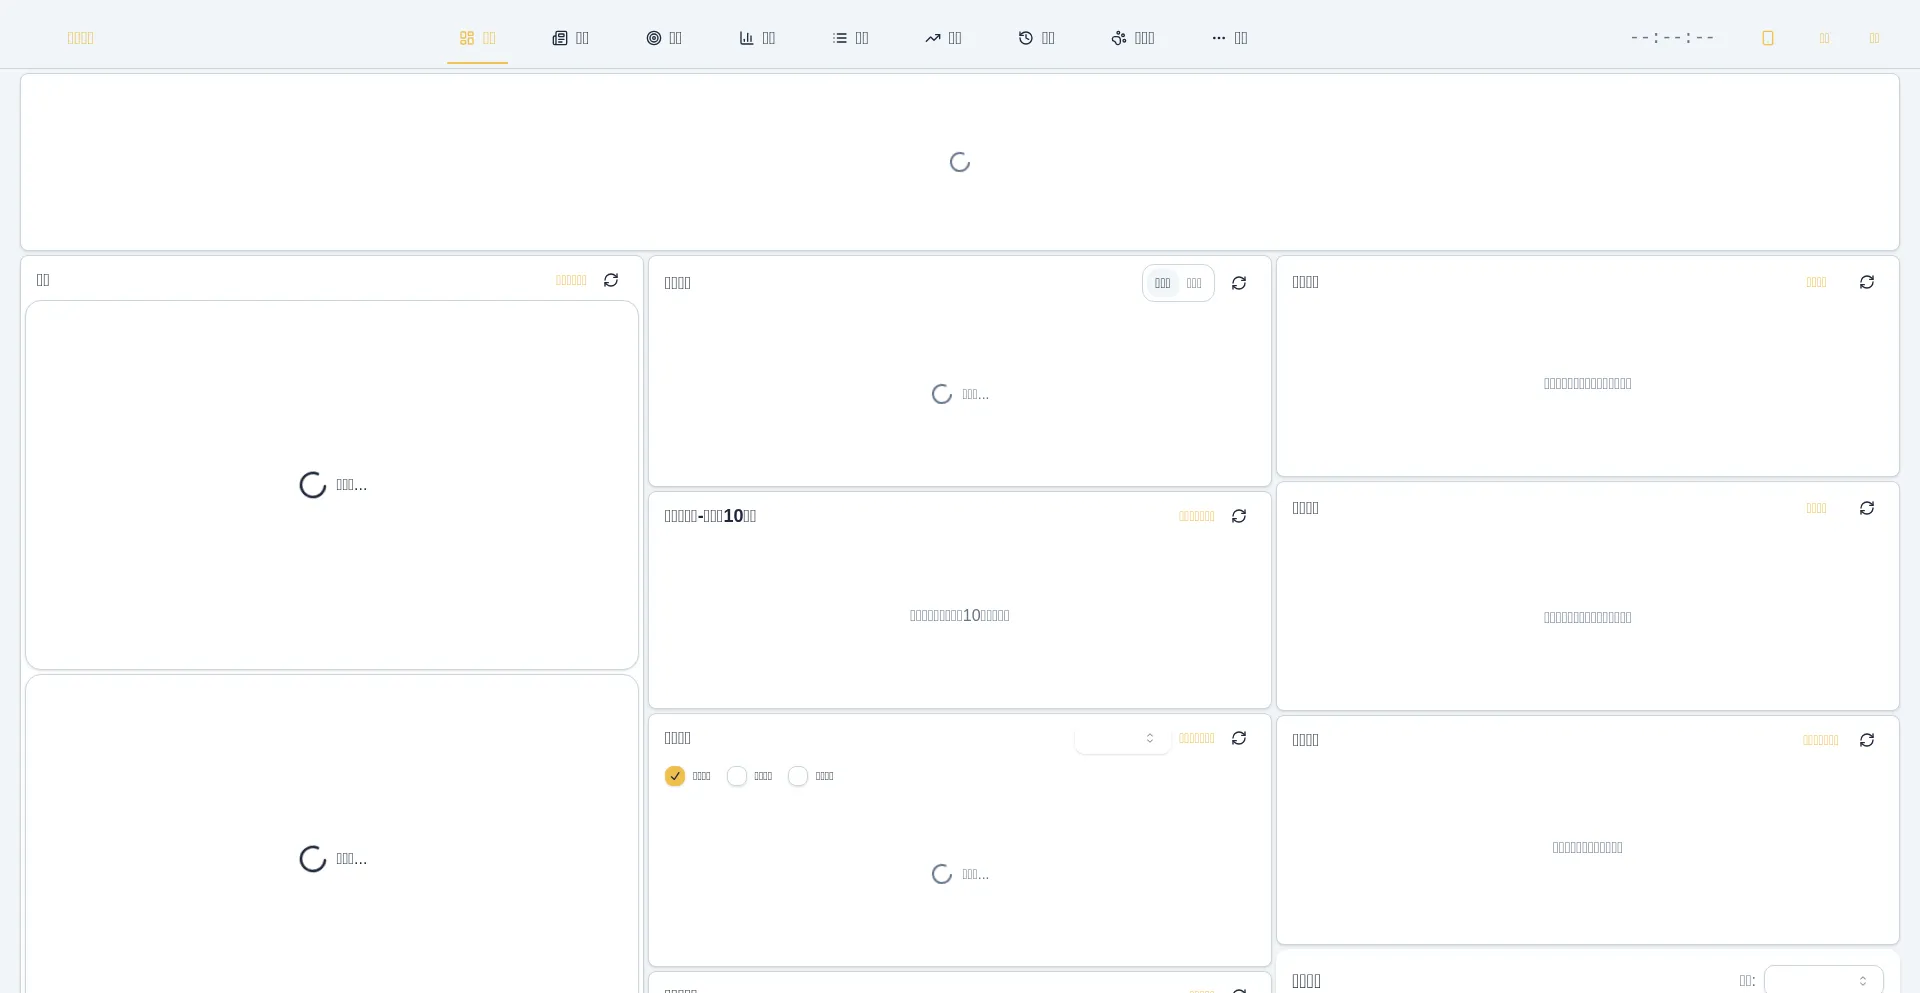Image resolution: width=1920 pixels, height=993 pixels.
Task: Open the history clock icon tab
Action: pos(1036,38)
